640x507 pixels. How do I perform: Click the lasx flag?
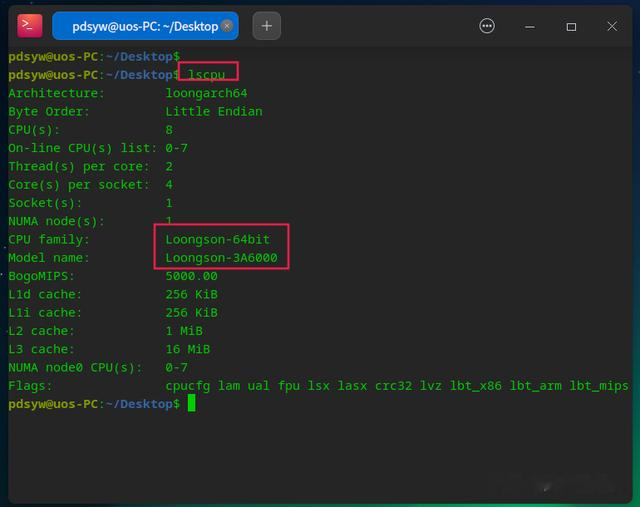352,386
